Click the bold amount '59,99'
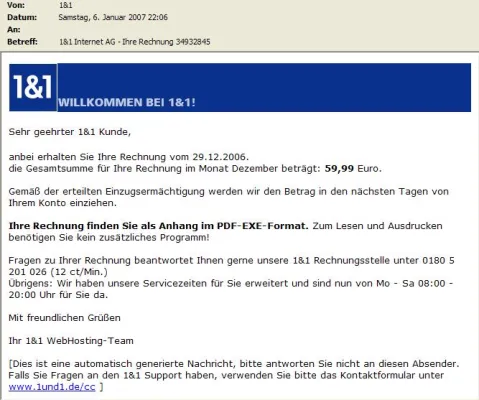 click(339, 168)
